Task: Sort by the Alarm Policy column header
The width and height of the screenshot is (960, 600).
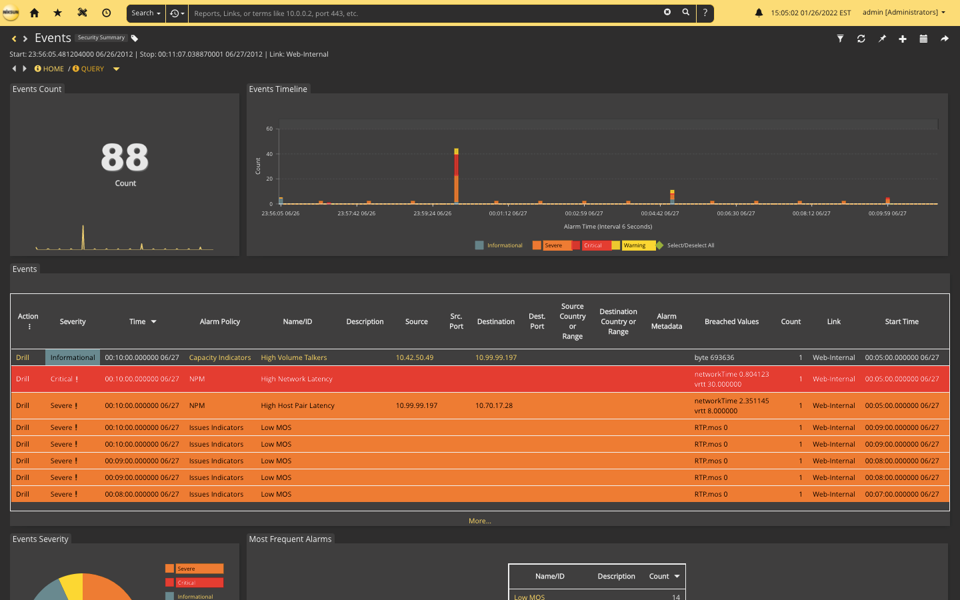Action: click(x=220, y=321)
